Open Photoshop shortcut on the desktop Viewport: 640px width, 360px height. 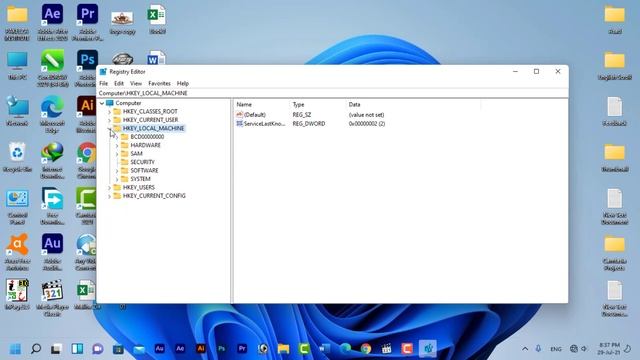(x=87, y=60)
